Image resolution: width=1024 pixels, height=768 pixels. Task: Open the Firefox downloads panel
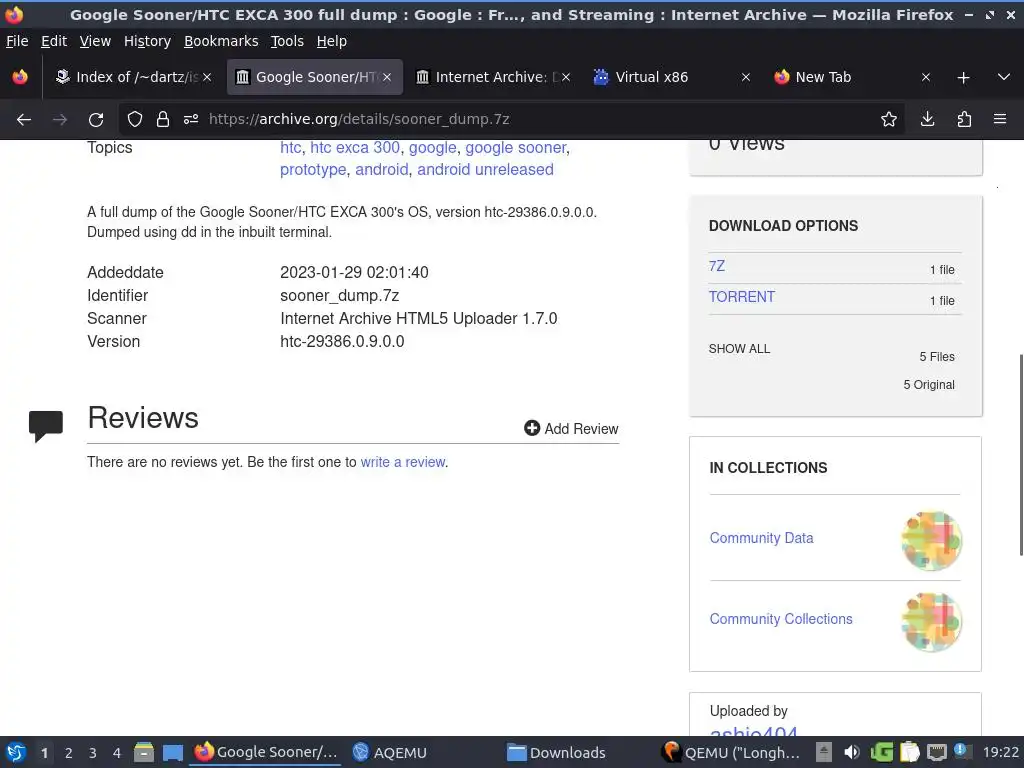927,120
